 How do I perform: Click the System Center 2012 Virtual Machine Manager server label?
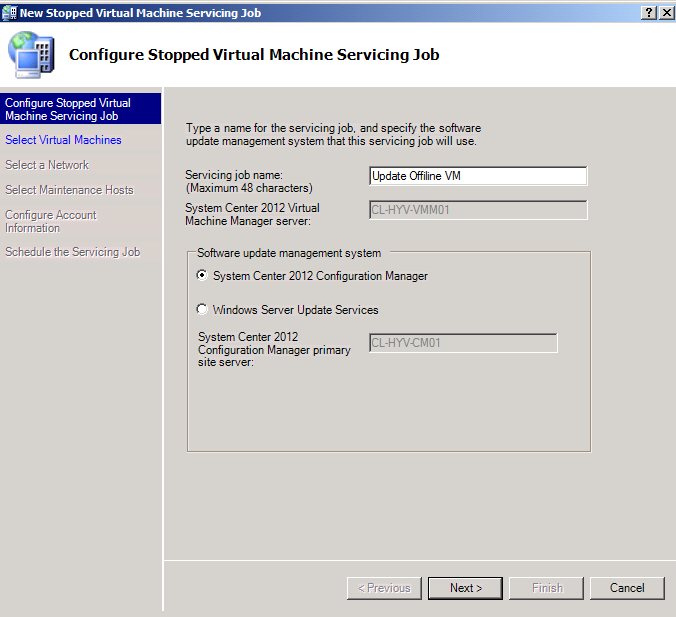253,214
